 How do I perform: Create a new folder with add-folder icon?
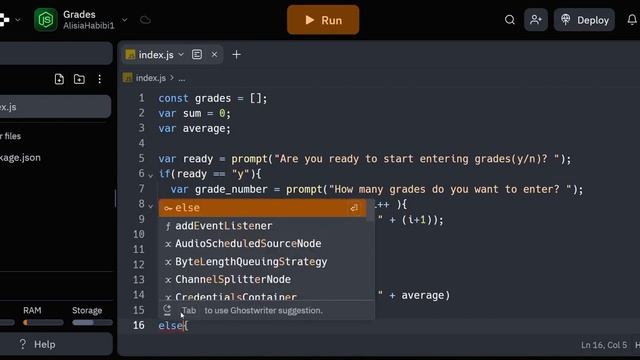(79, 79)
